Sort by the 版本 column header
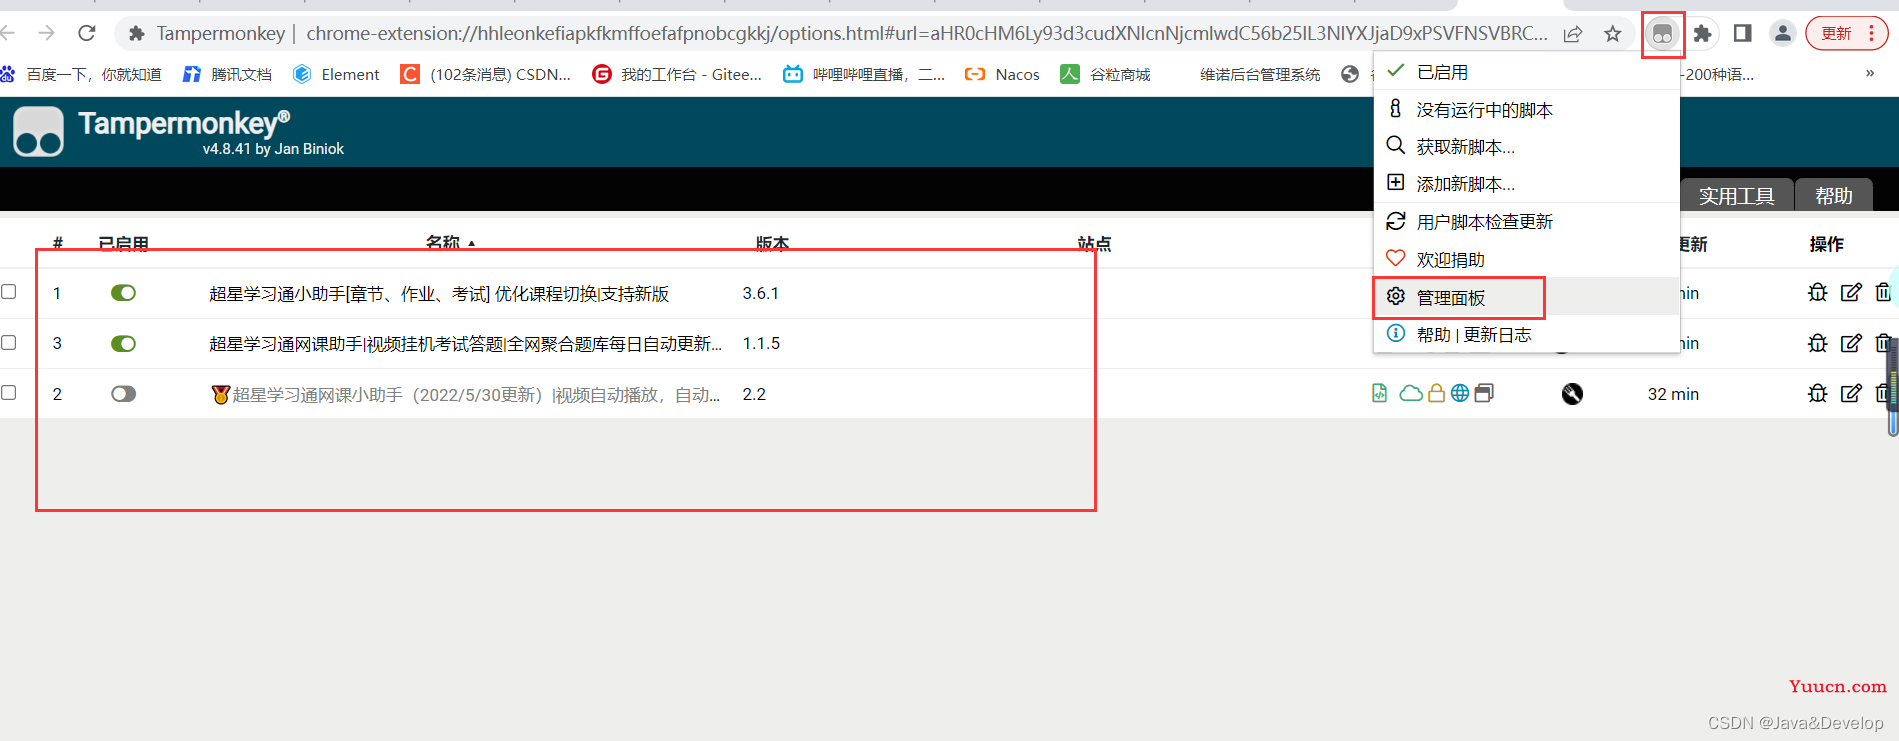 point(772,243)
